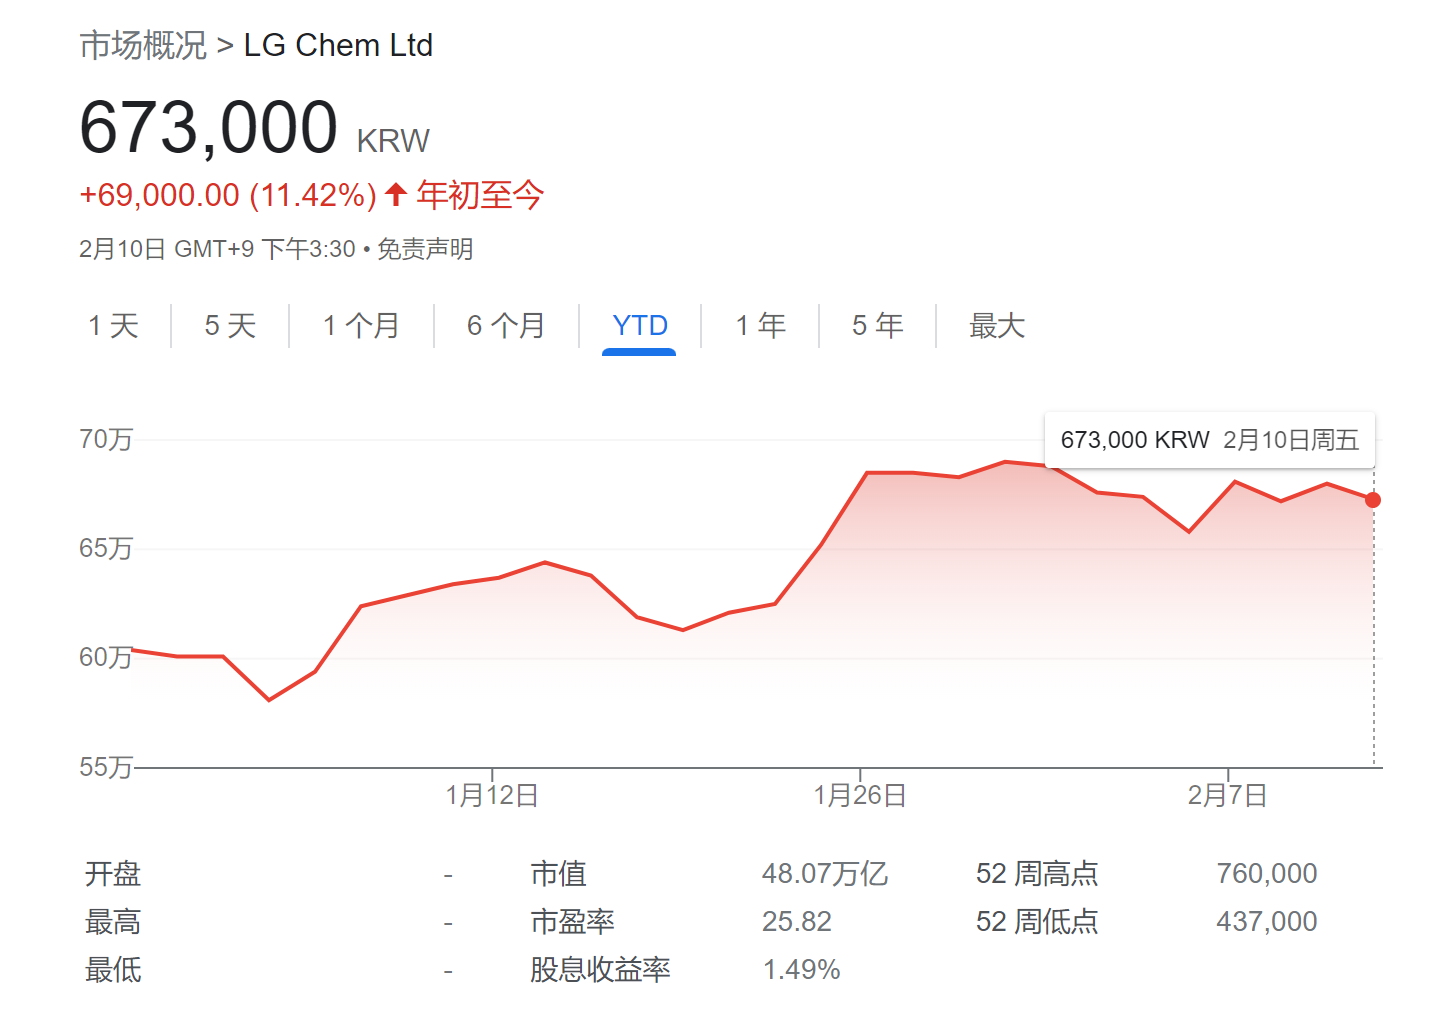
Task: Show the 6 个月 price history
Action: (506, 326)
